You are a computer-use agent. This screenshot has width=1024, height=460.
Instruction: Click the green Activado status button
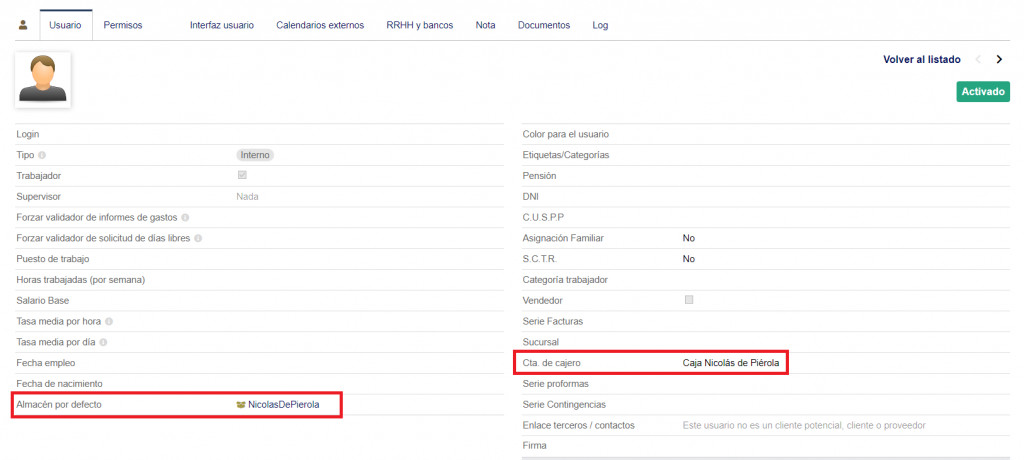click(x=983, y=92)
